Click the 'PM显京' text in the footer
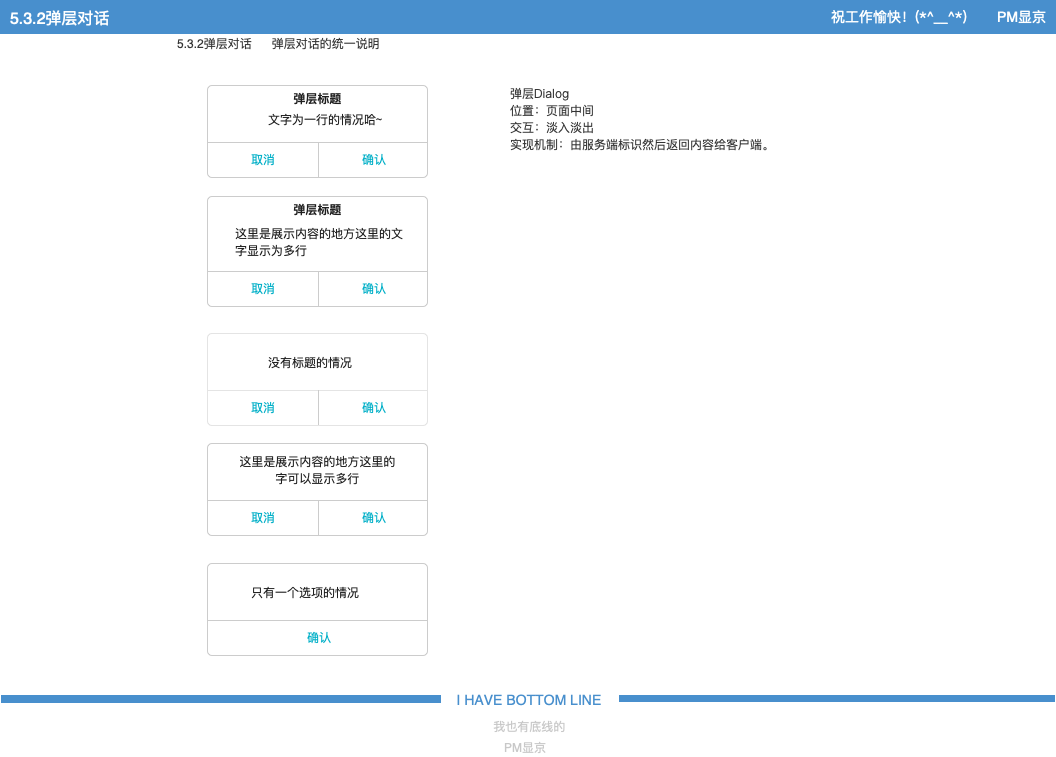The image size is (1056, 757). pos(525,748)
